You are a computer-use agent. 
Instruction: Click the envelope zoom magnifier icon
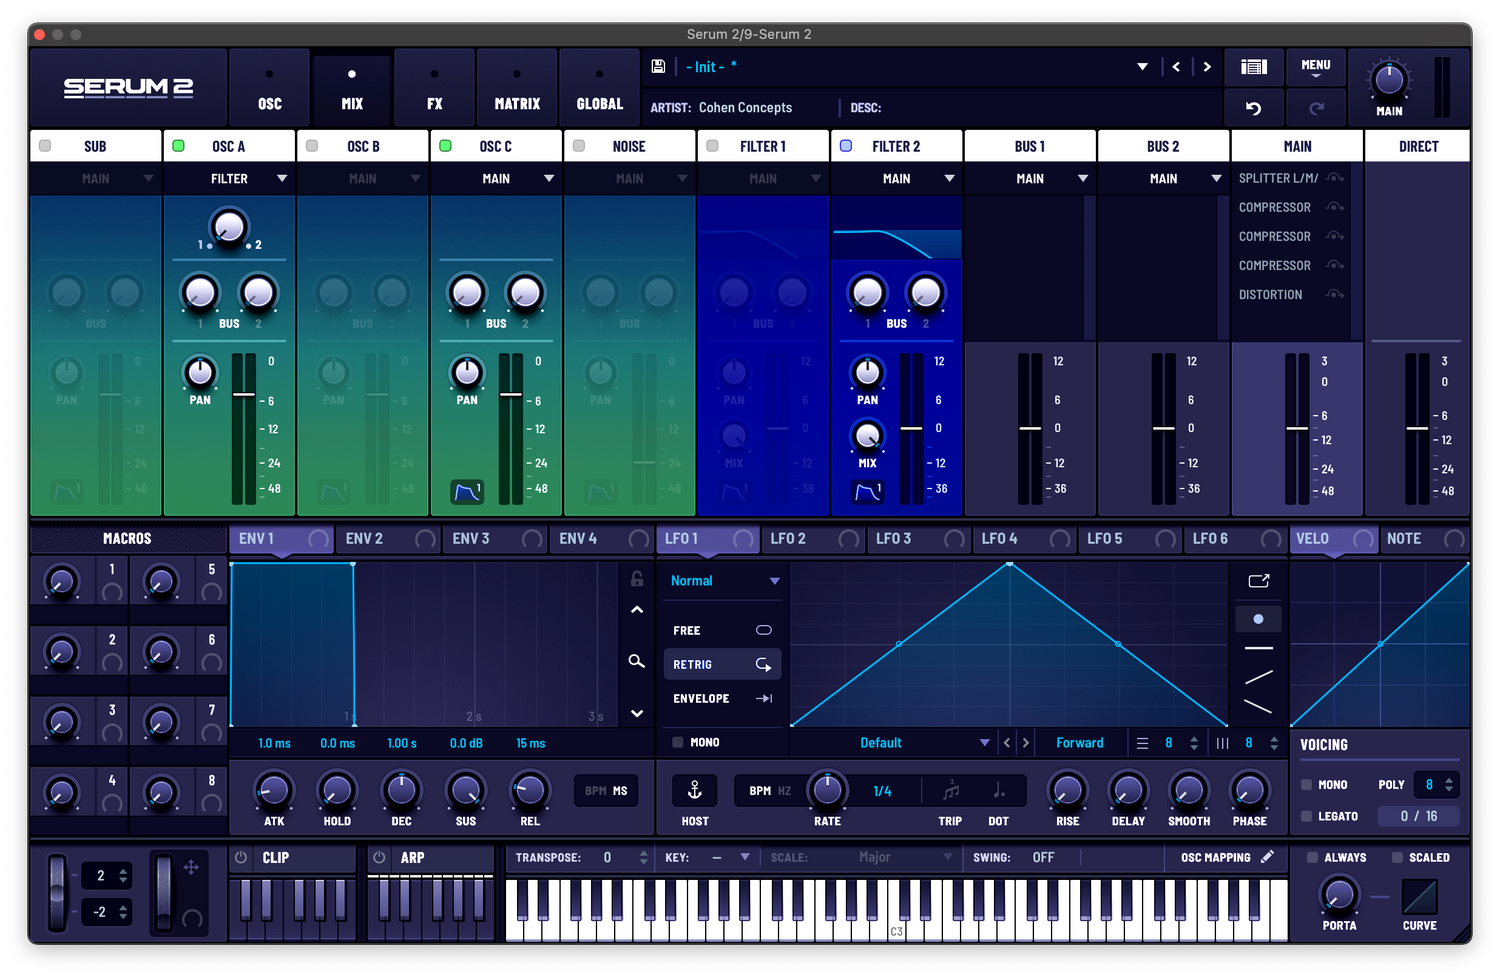click(x=636, y=661)
